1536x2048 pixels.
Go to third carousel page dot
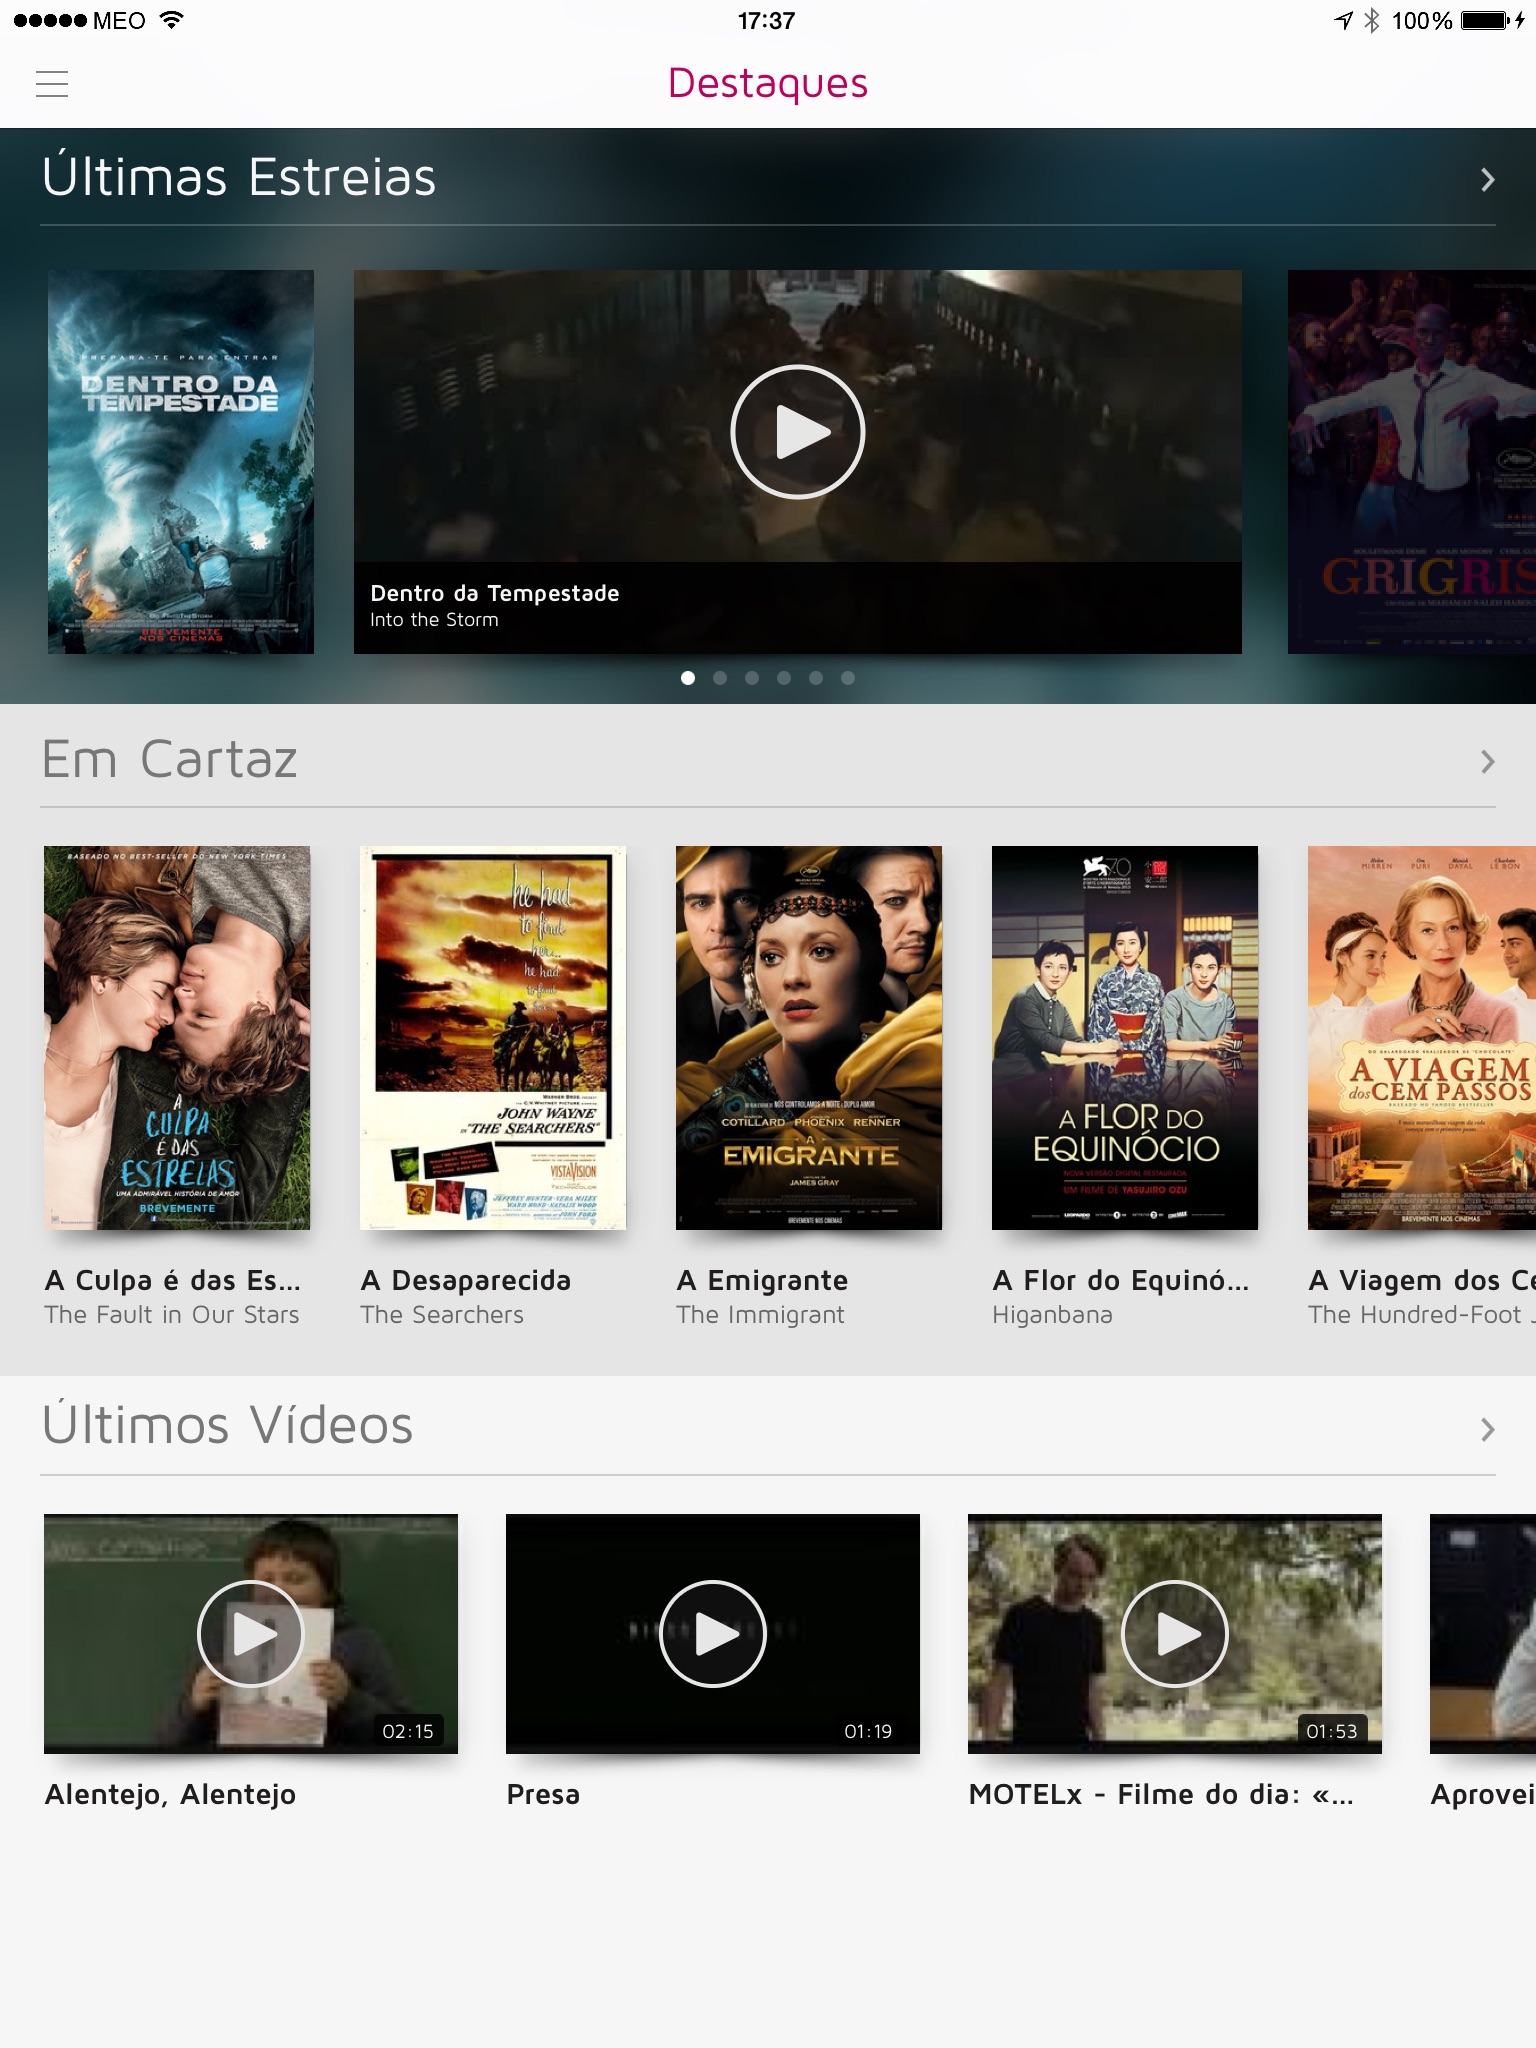coord(752,678)
